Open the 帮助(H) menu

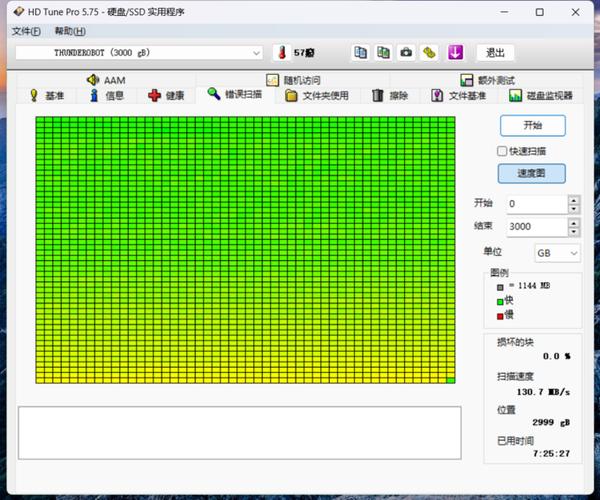coord(70,31)
